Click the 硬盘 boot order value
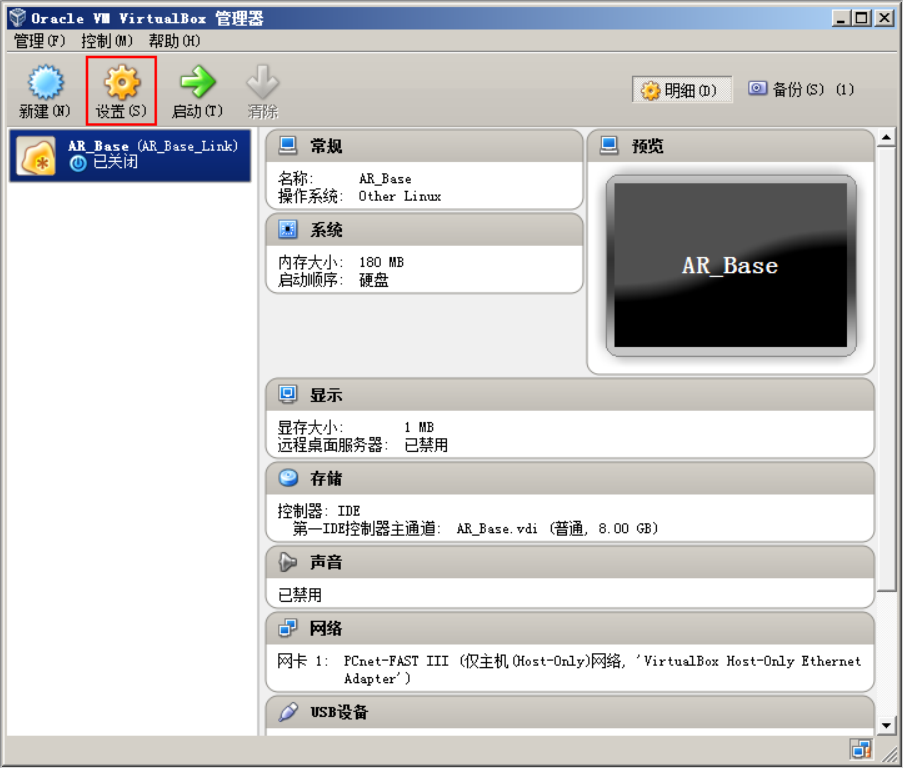 374,280
